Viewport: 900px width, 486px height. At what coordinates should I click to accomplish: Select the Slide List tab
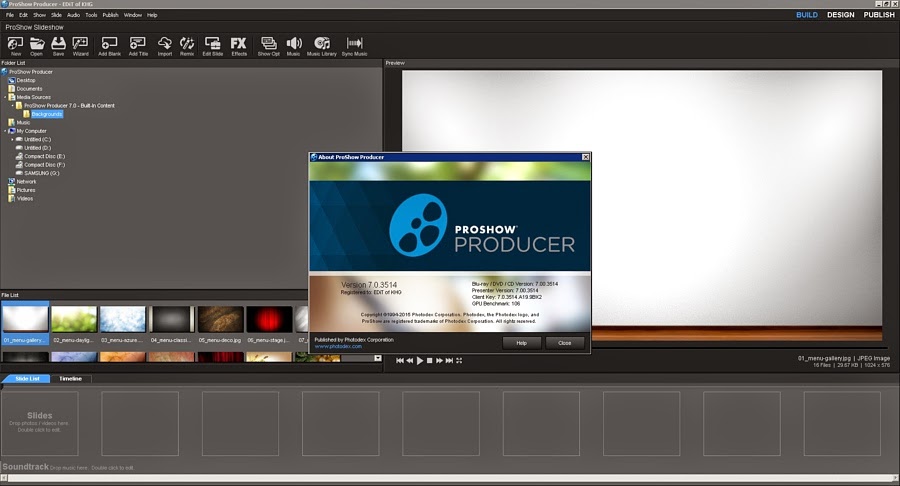27,379
